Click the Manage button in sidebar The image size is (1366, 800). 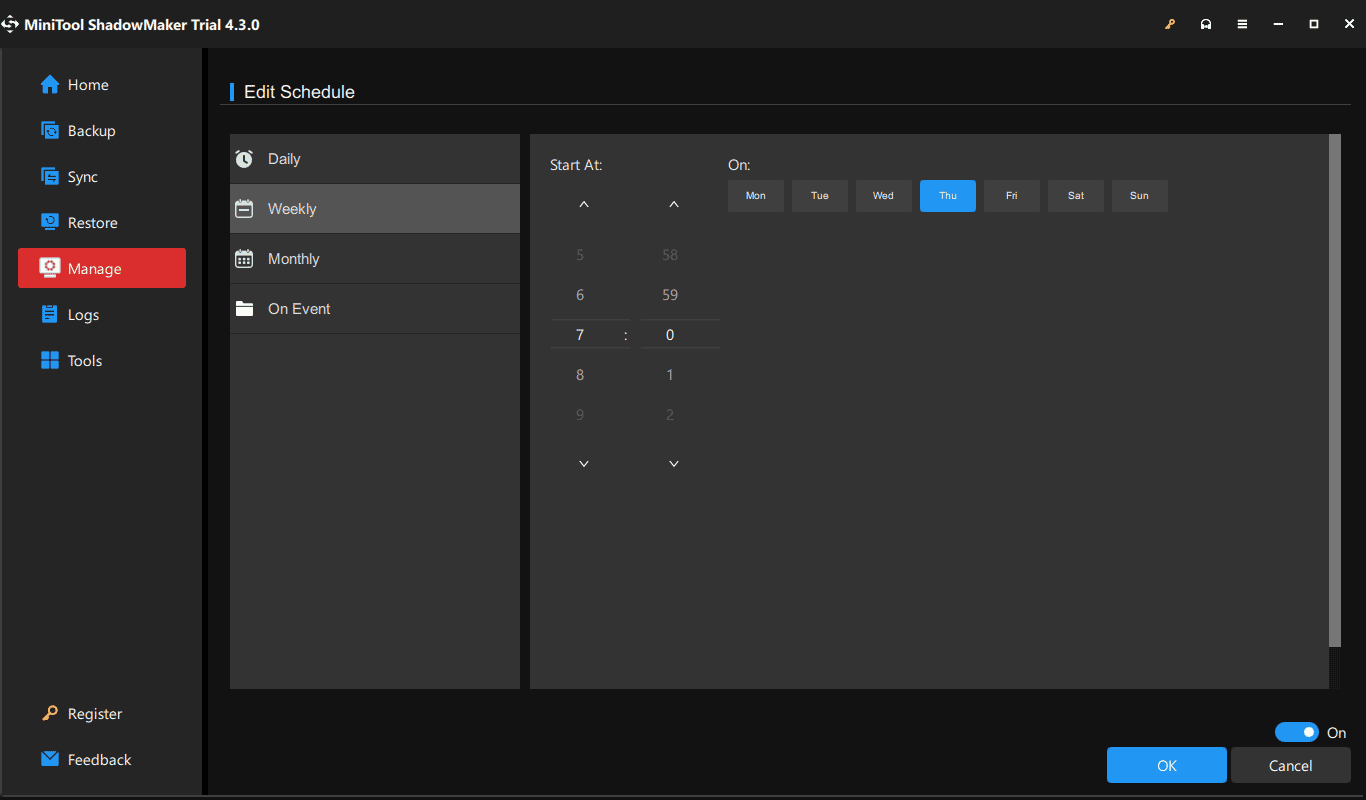[x=102, y=268]
